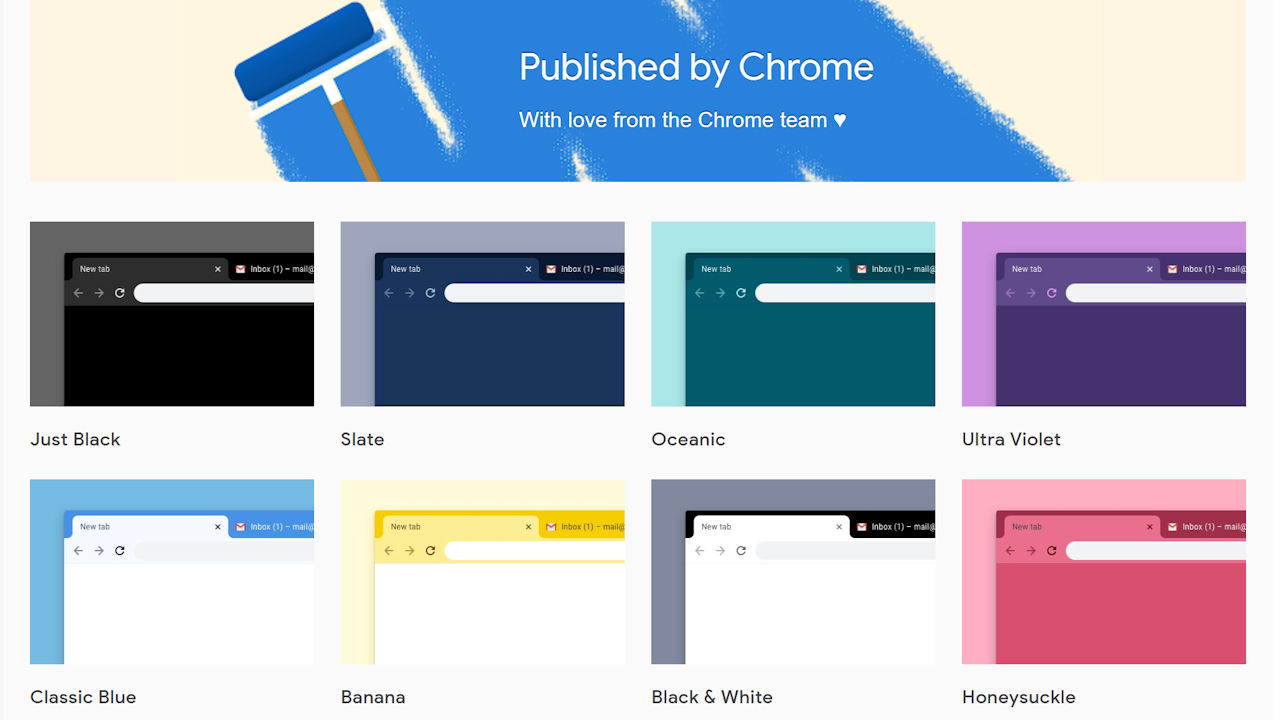Open the Ultra Violet theme preview image
This screenshot has height=720, width=1280.
pyautogui.click(x=1104, y=314)
